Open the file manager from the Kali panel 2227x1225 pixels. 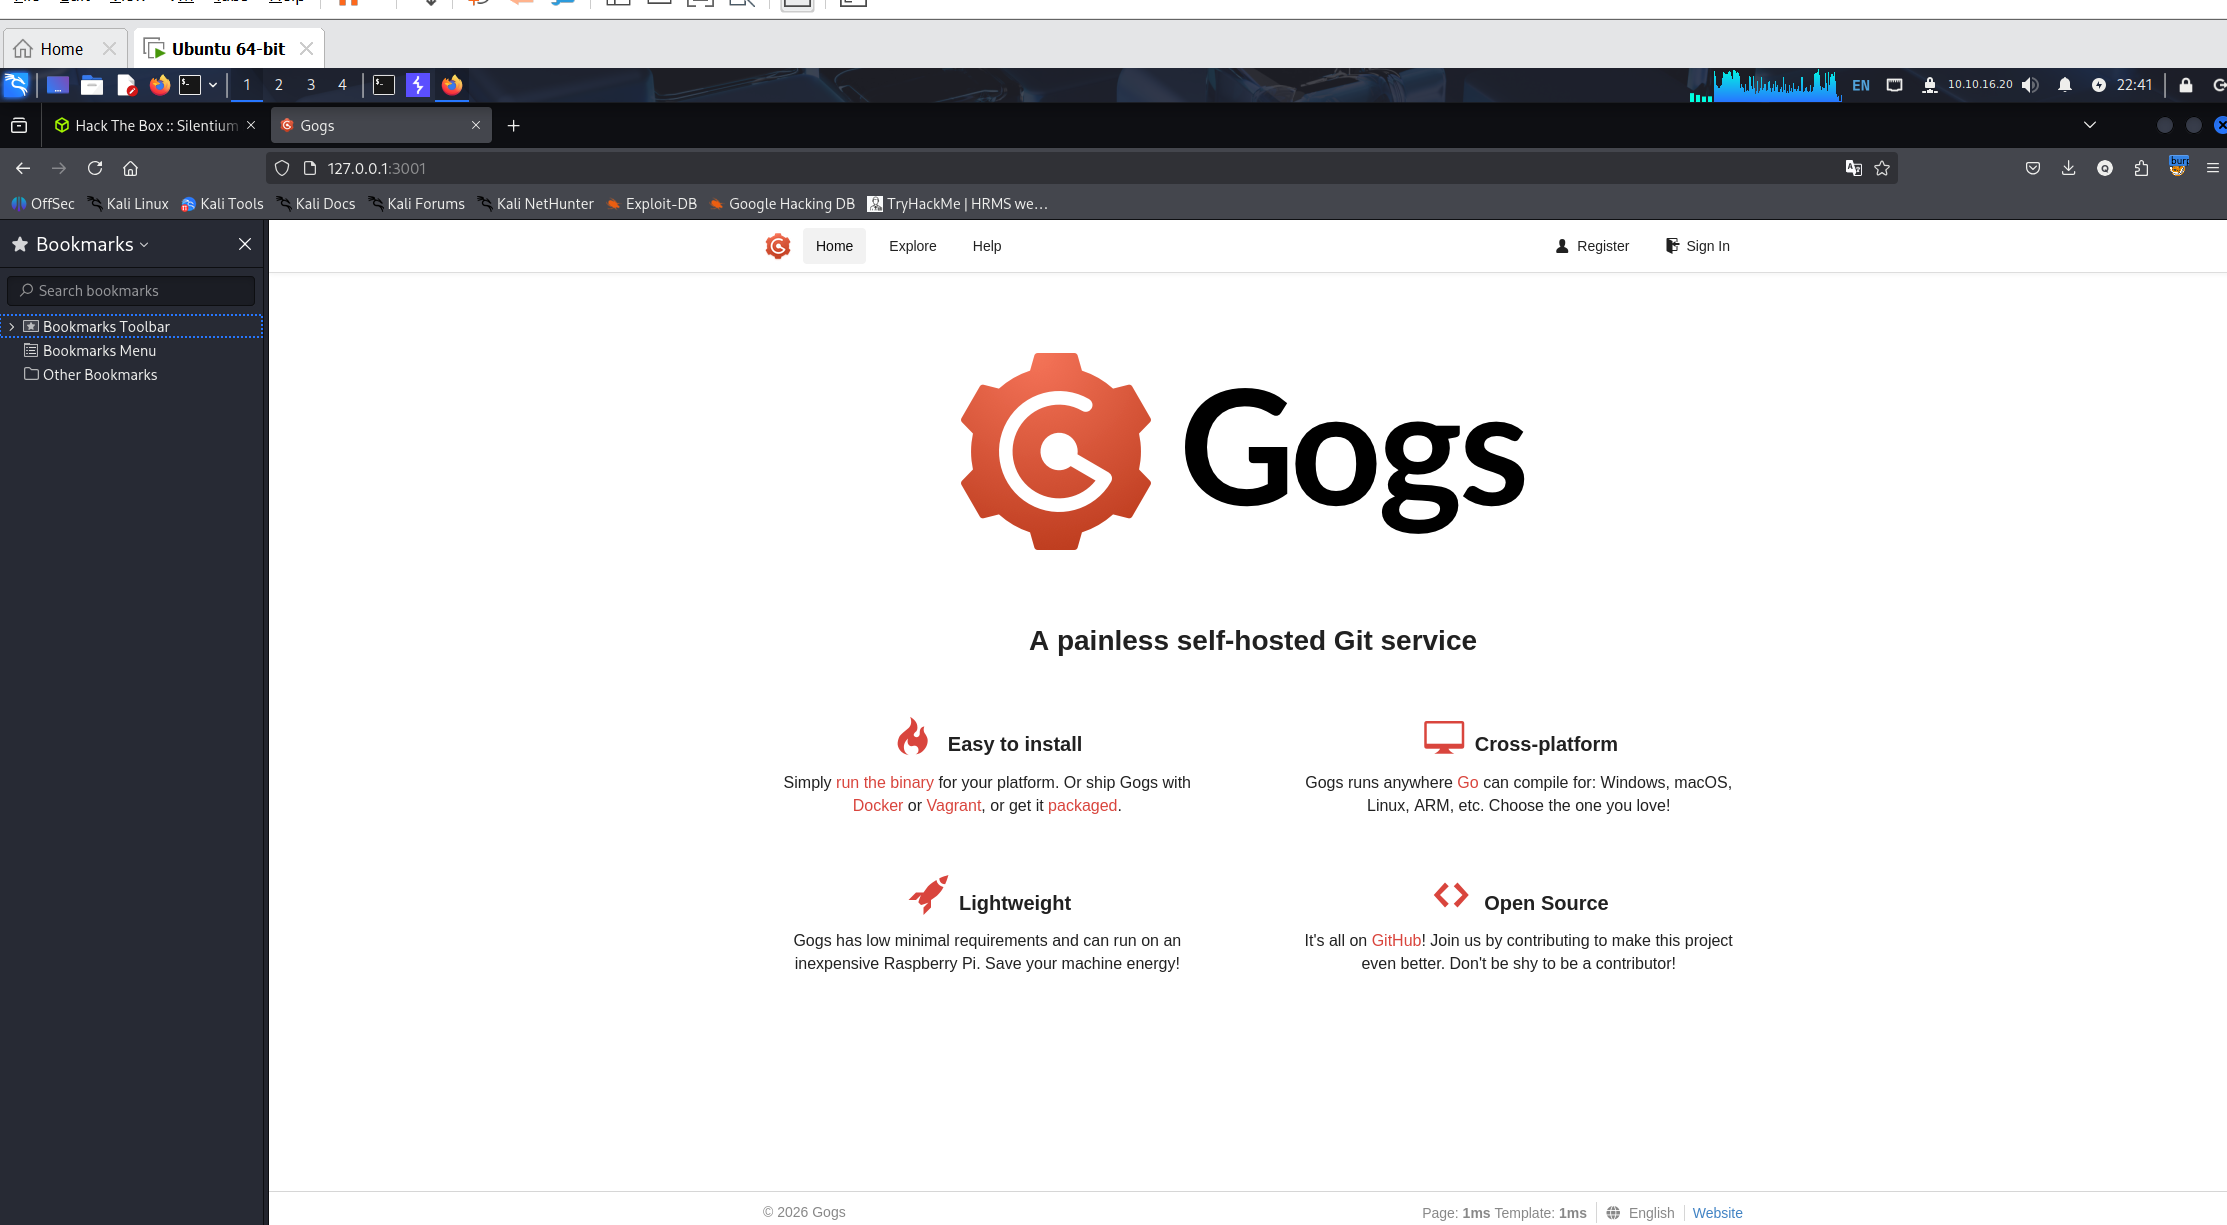point(92,85)
